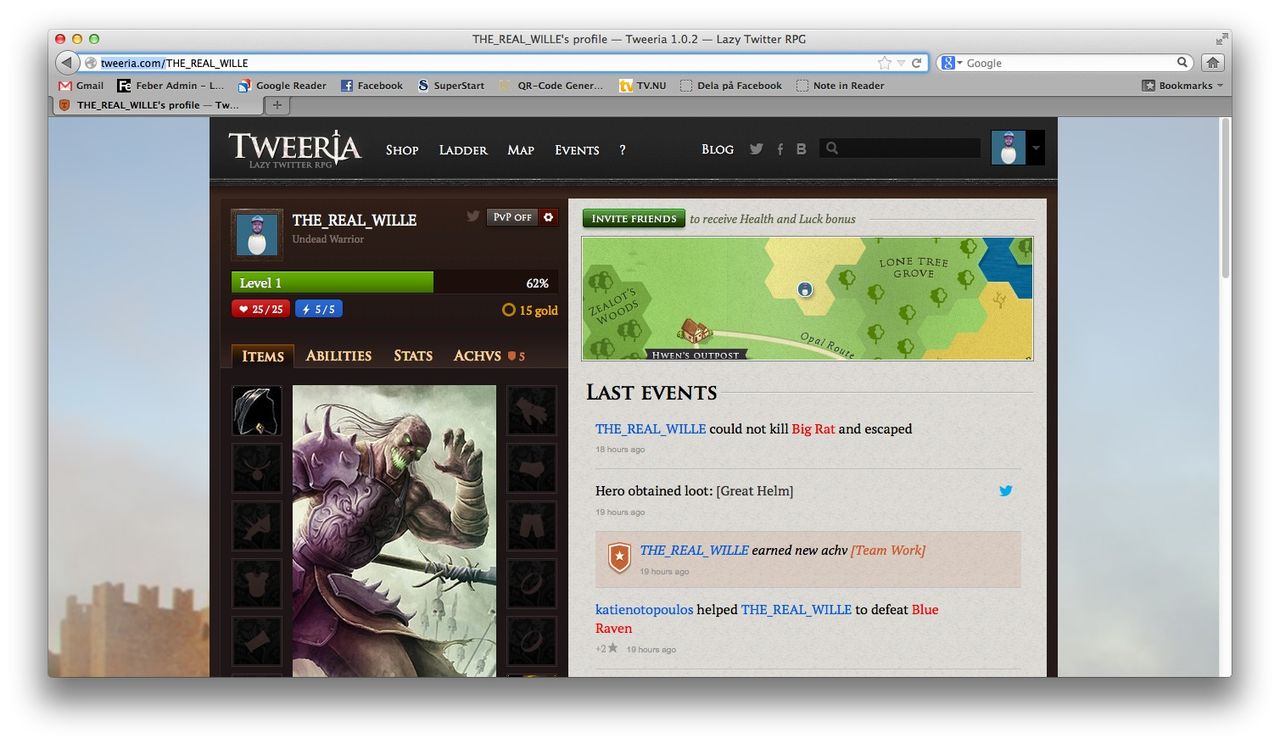The width and height of the screenshot is (1280, 744).
Task: Switch to the Stats tab
Action: 413,356
